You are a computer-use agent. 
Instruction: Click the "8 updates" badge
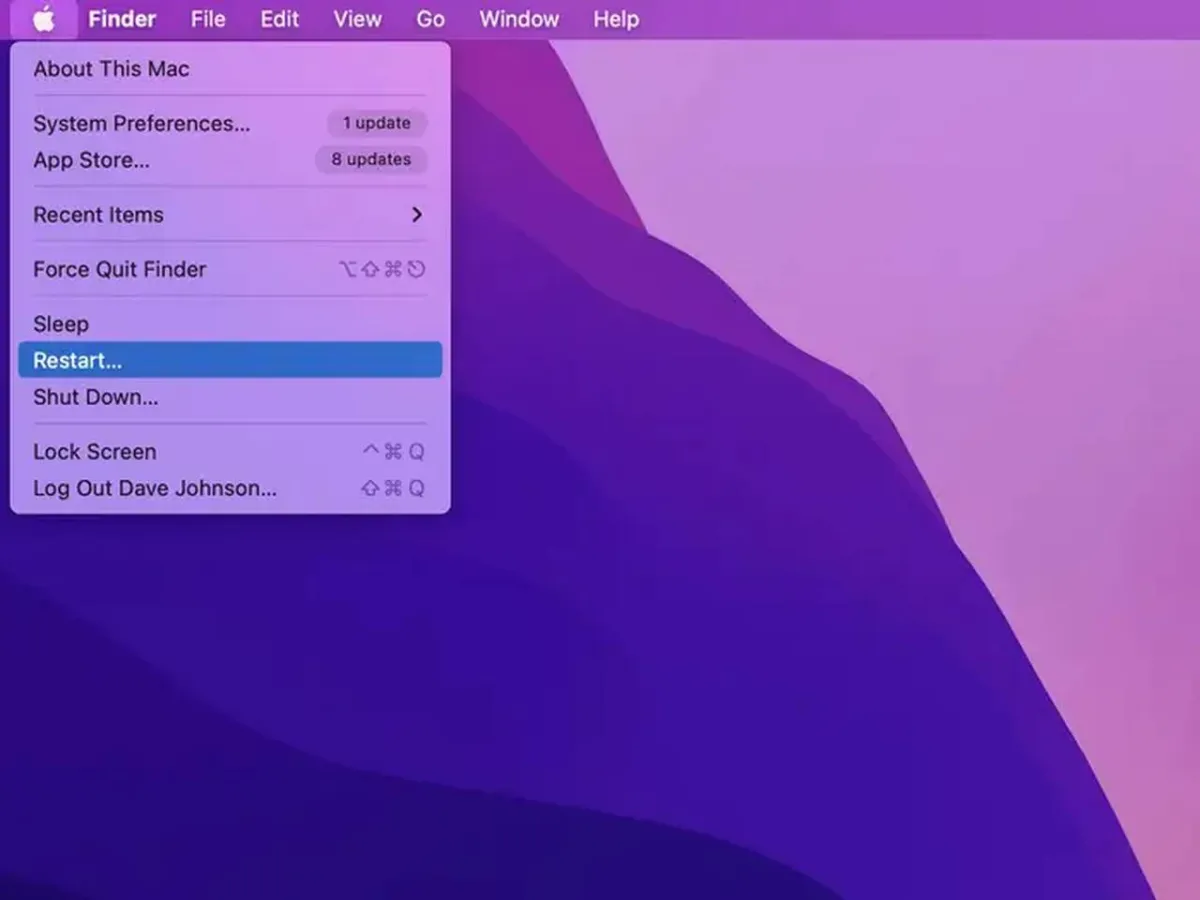[371, 159]
